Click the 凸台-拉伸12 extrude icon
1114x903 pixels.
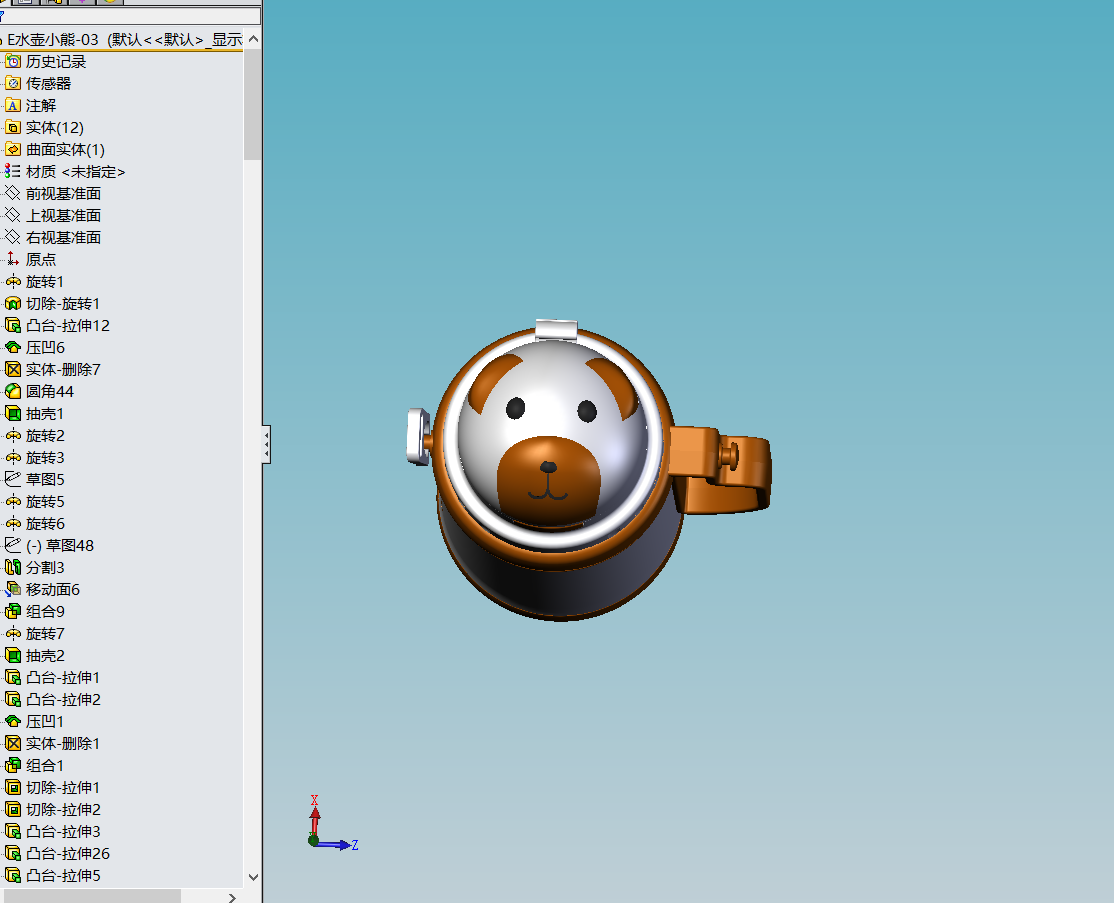point(13,325)
